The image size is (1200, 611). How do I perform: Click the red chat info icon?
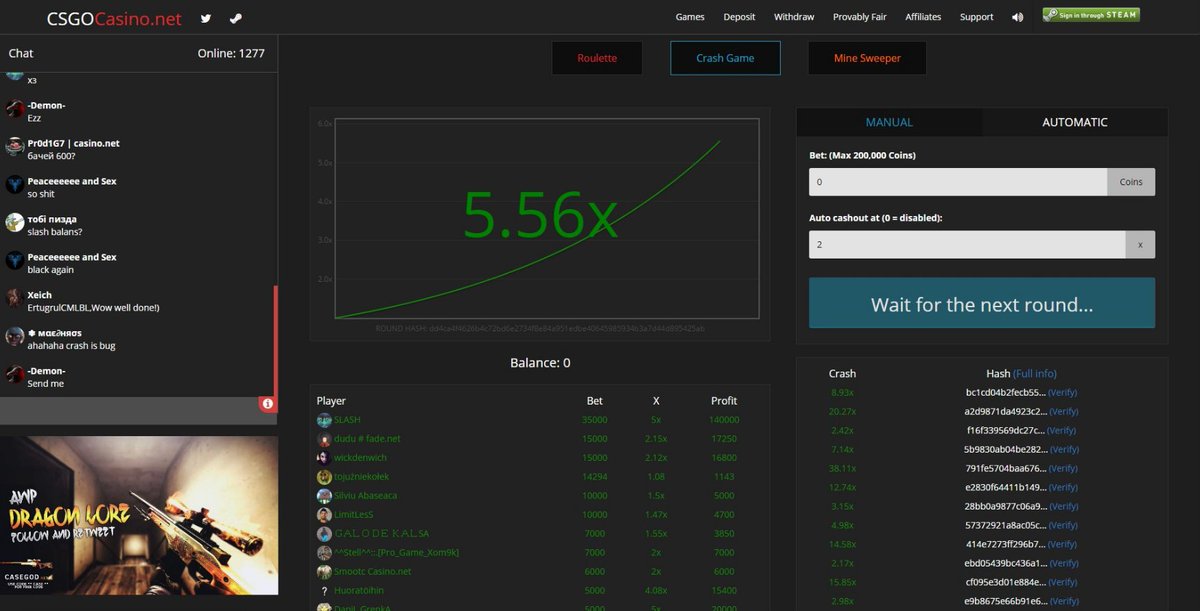(268, 404)
